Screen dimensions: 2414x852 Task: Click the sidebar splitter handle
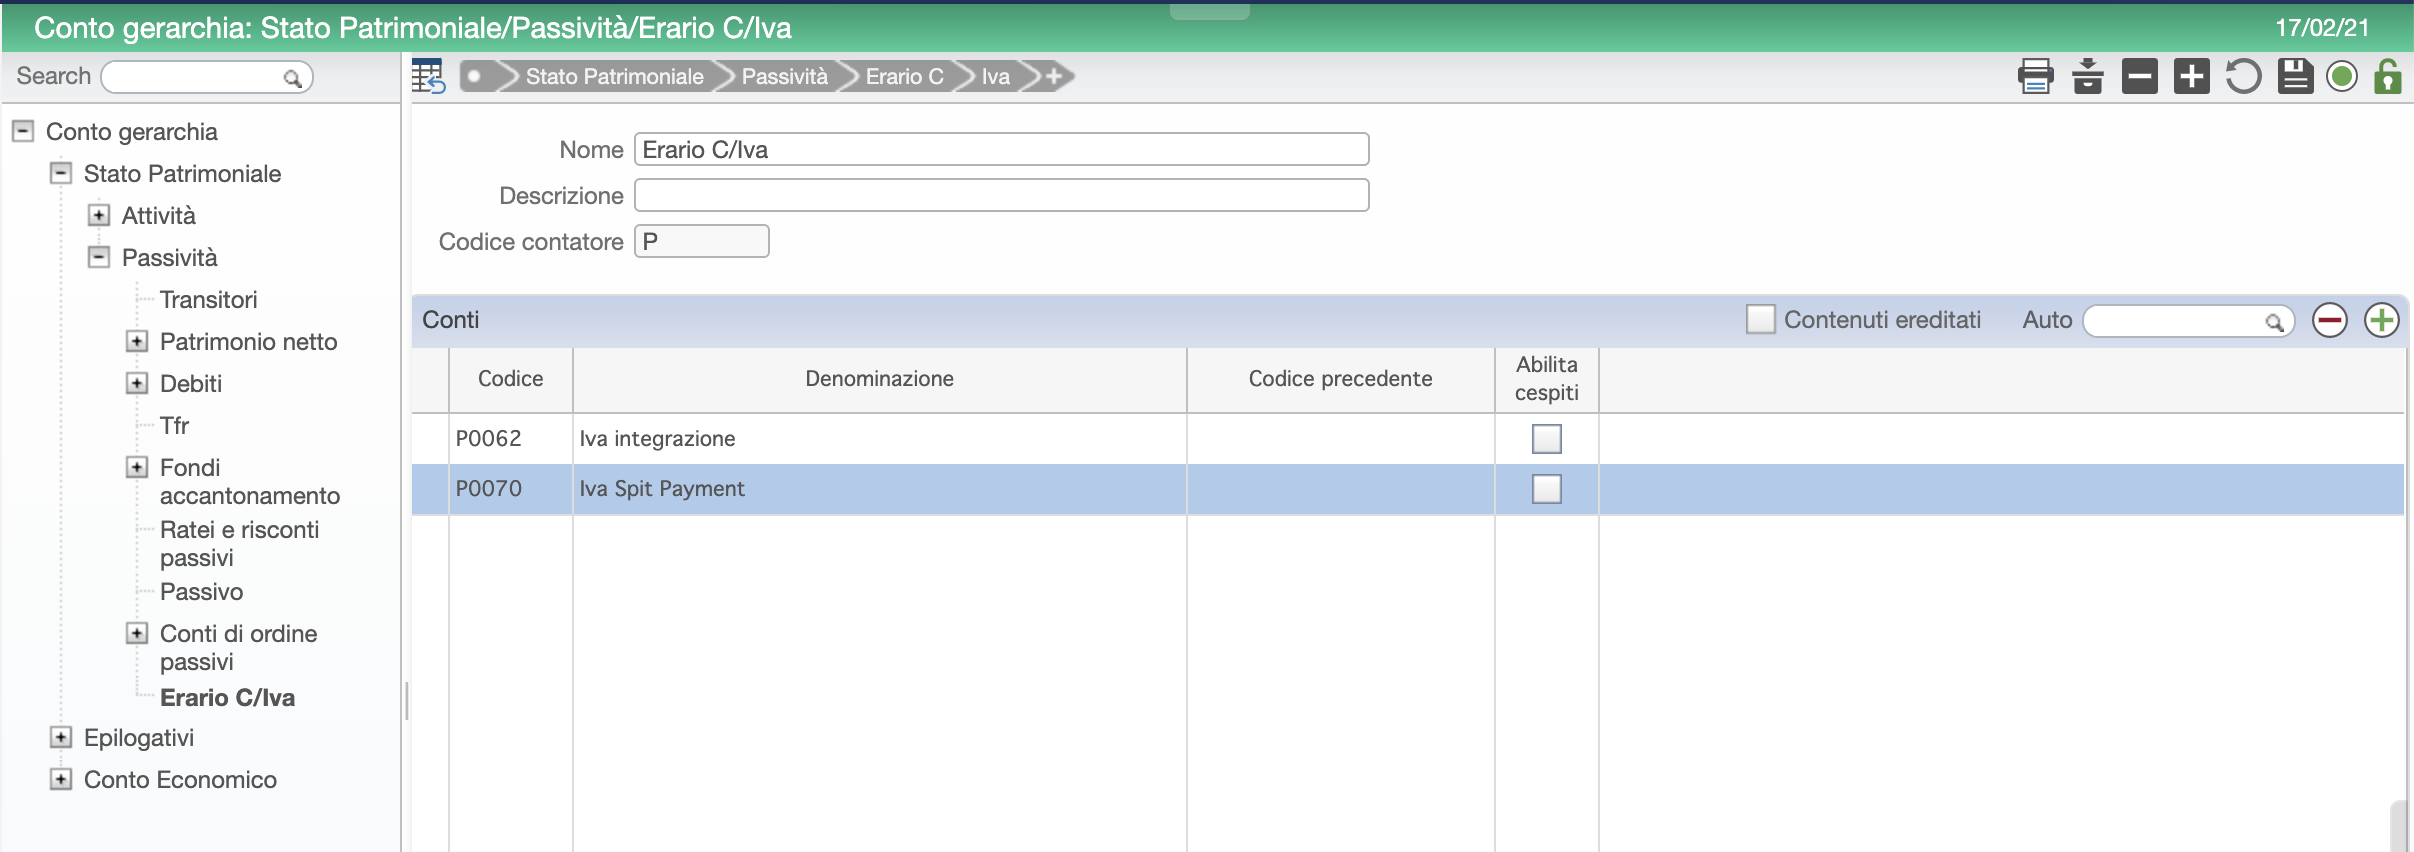click(x=406, y=700)
